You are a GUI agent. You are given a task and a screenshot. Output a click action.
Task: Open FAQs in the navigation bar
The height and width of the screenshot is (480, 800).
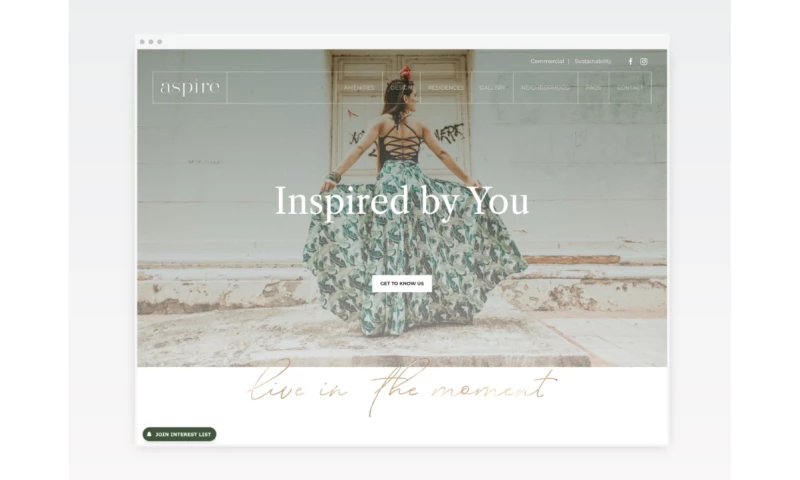(593, 88)
